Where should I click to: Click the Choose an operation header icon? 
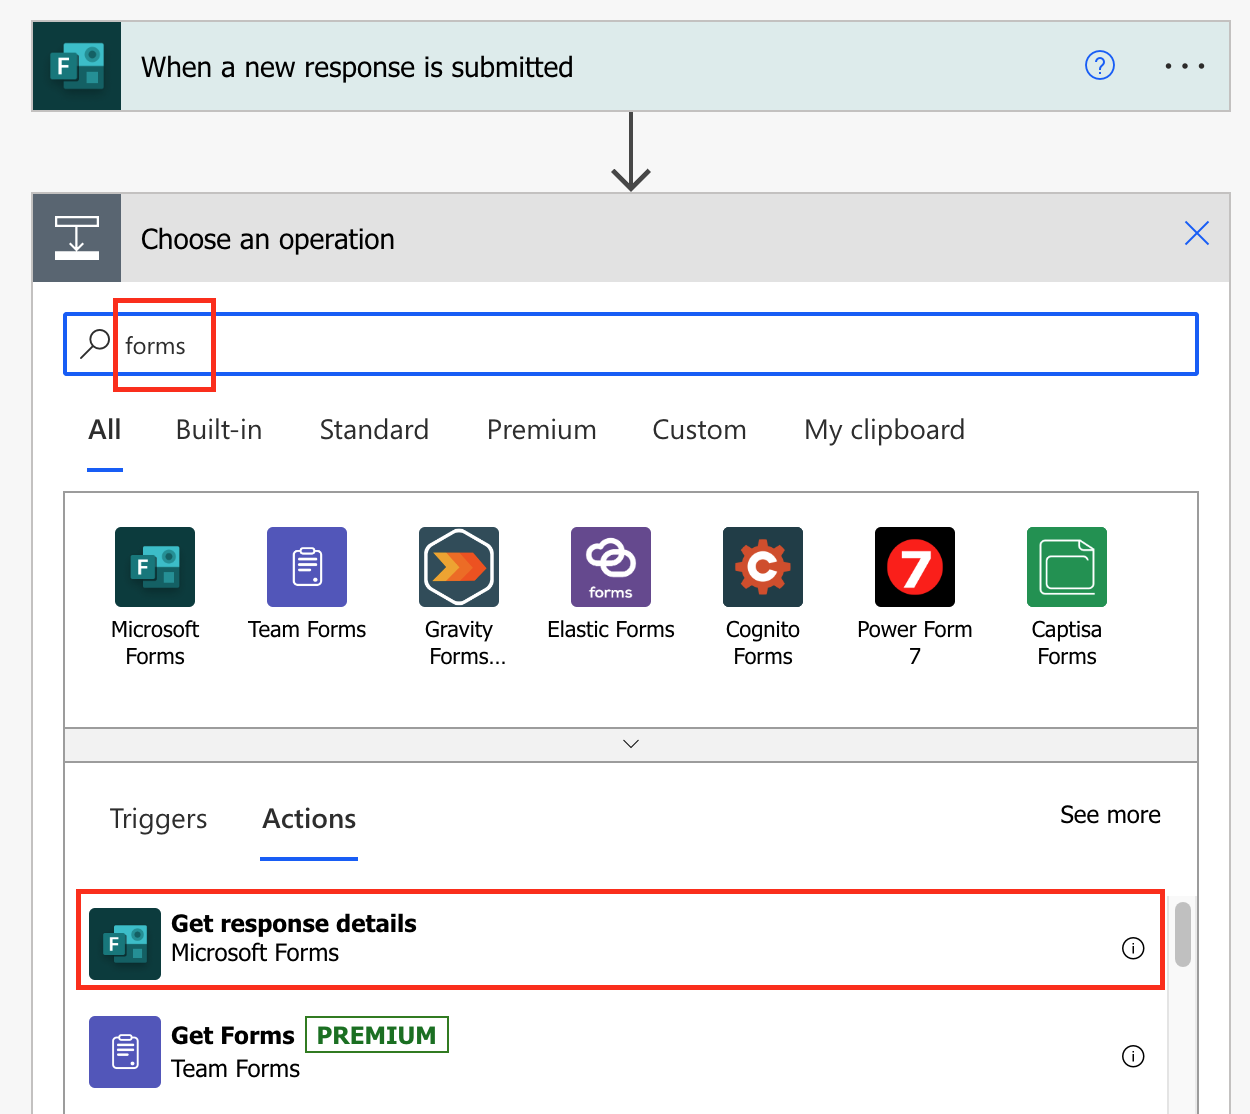click(x=77, y=238)
